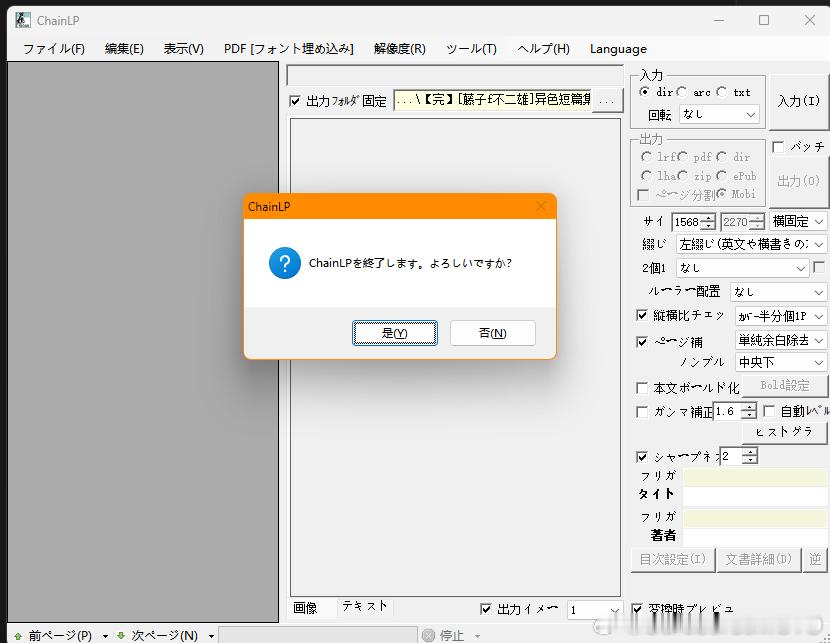830x643 pixels.
Task: Open the 解像度(R) menu
Action: (400, 49)
